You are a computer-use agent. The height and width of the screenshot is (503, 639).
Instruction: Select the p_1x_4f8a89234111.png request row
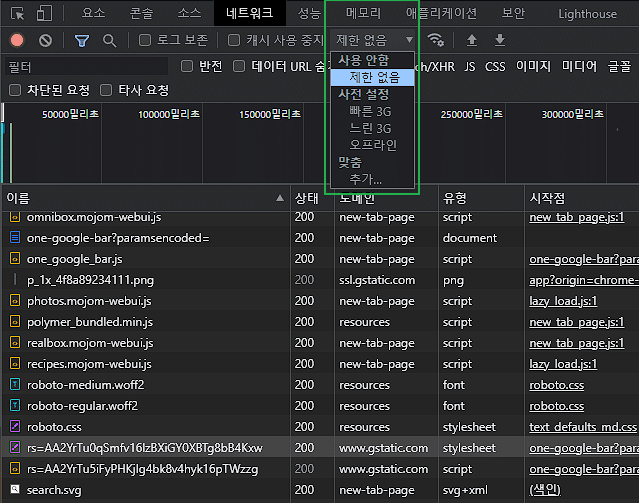[320, 280]
